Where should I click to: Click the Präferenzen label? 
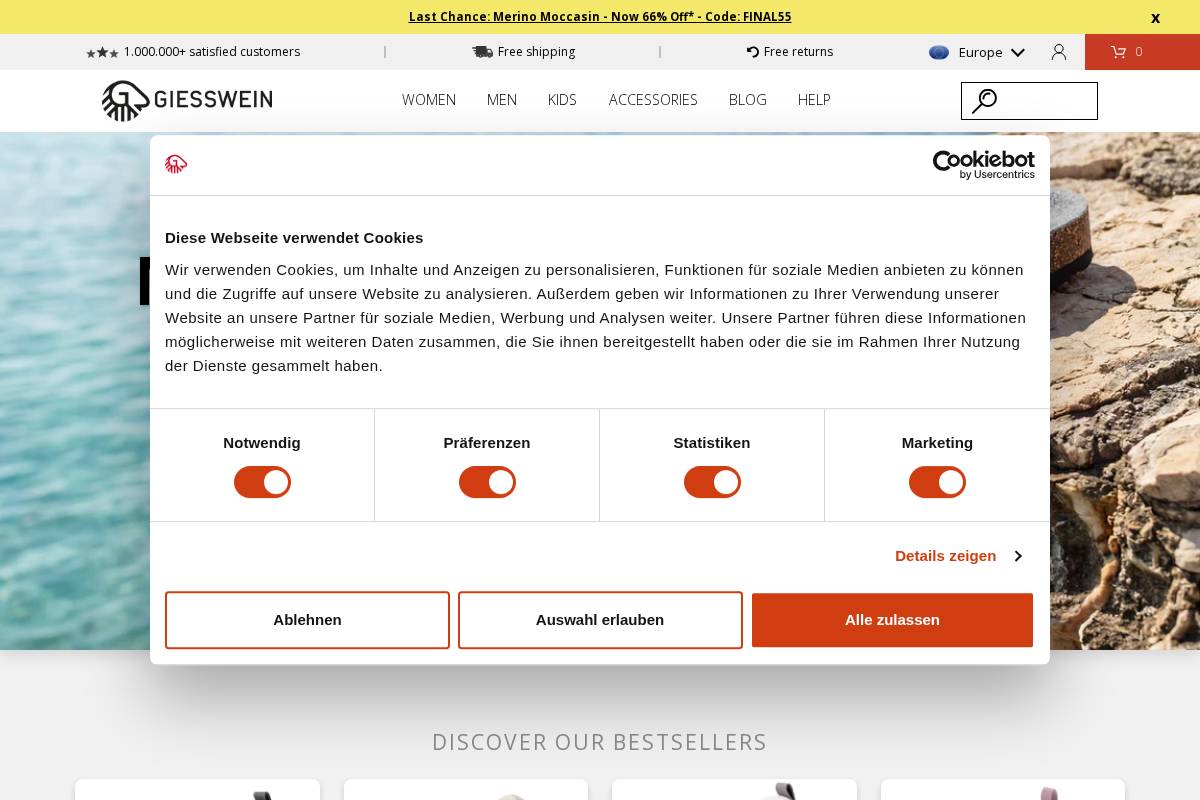pyautogui.click(x=487, y=443)
